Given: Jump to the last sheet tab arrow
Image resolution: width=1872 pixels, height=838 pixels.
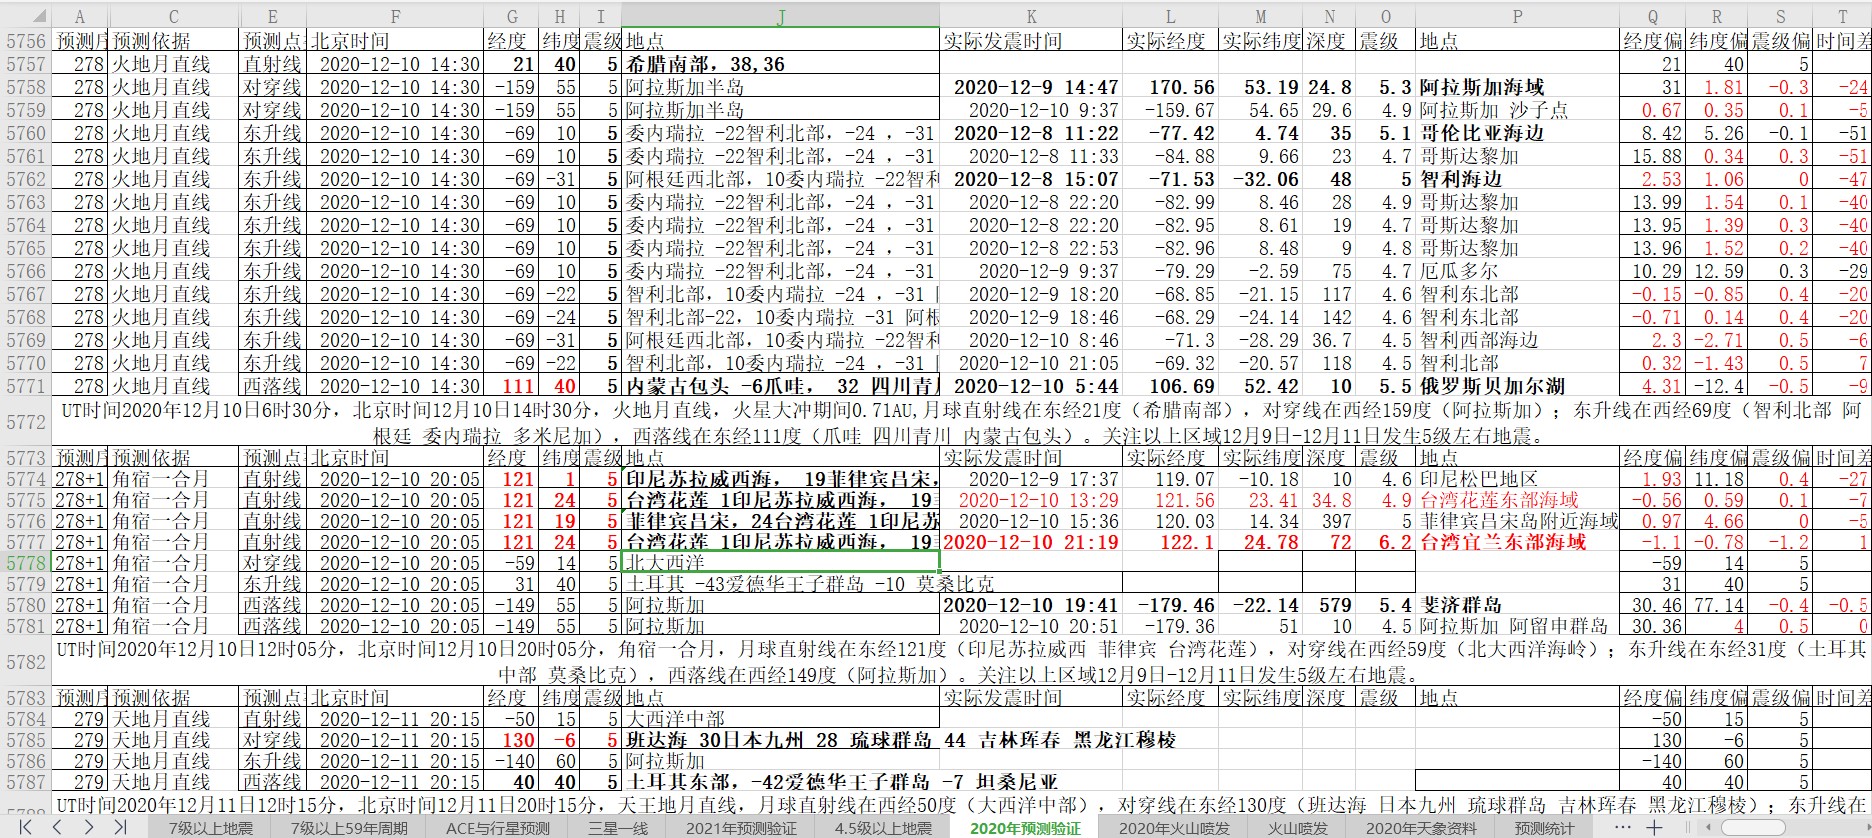Looking at the screenshot, I should 121,827.
